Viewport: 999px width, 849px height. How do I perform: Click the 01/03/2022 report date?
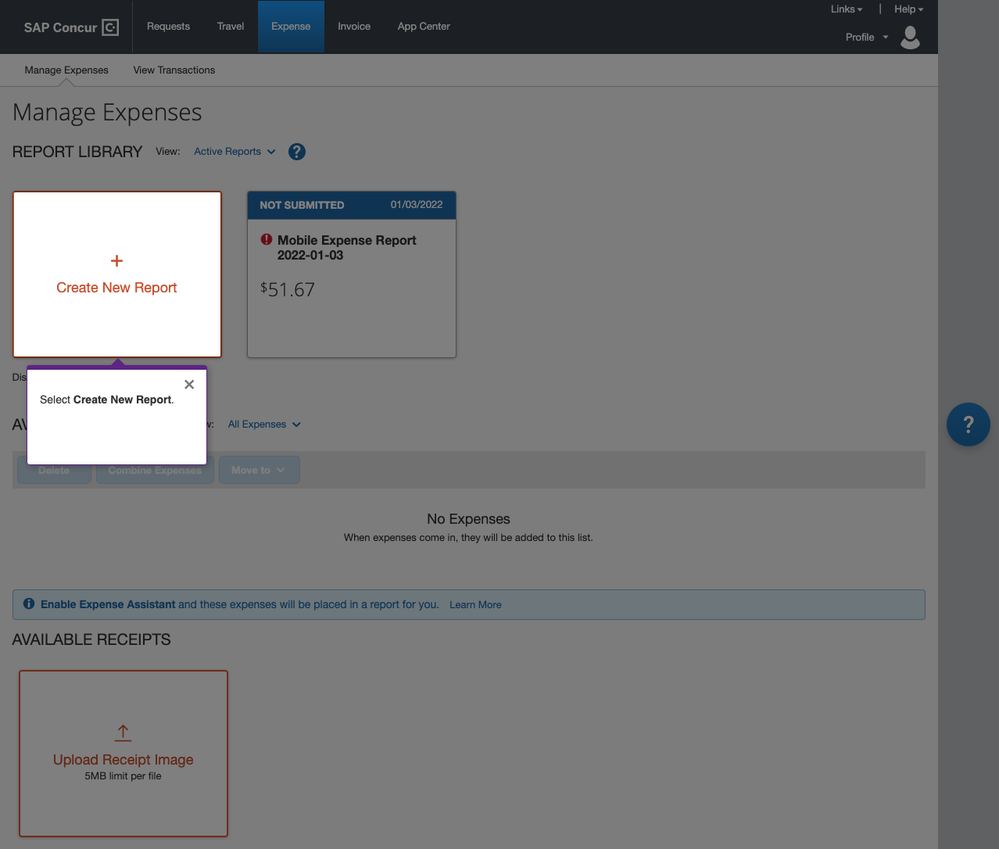click(417, 204)
